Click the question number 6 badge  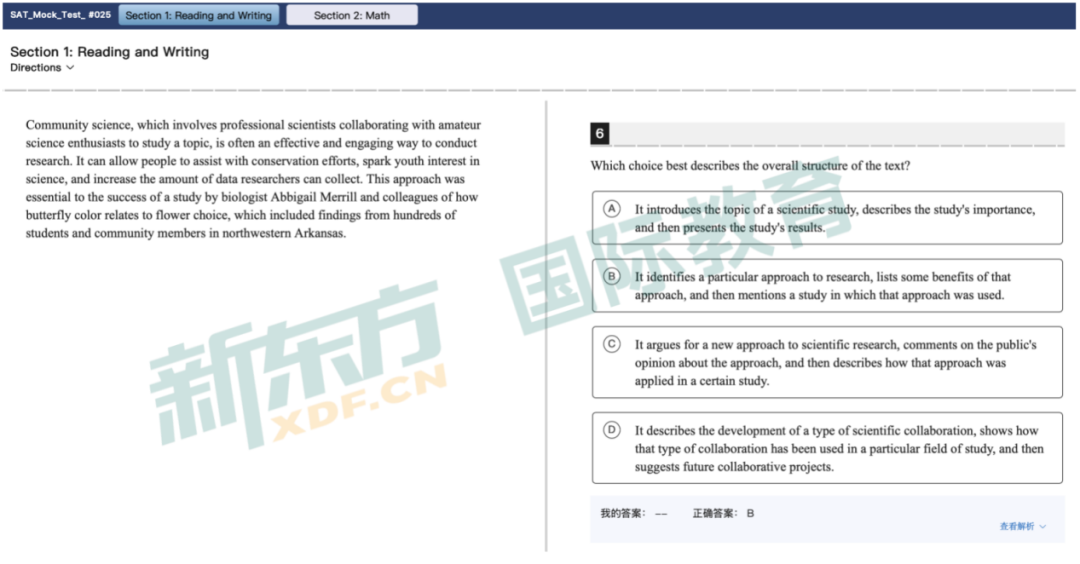coord(599,134)
